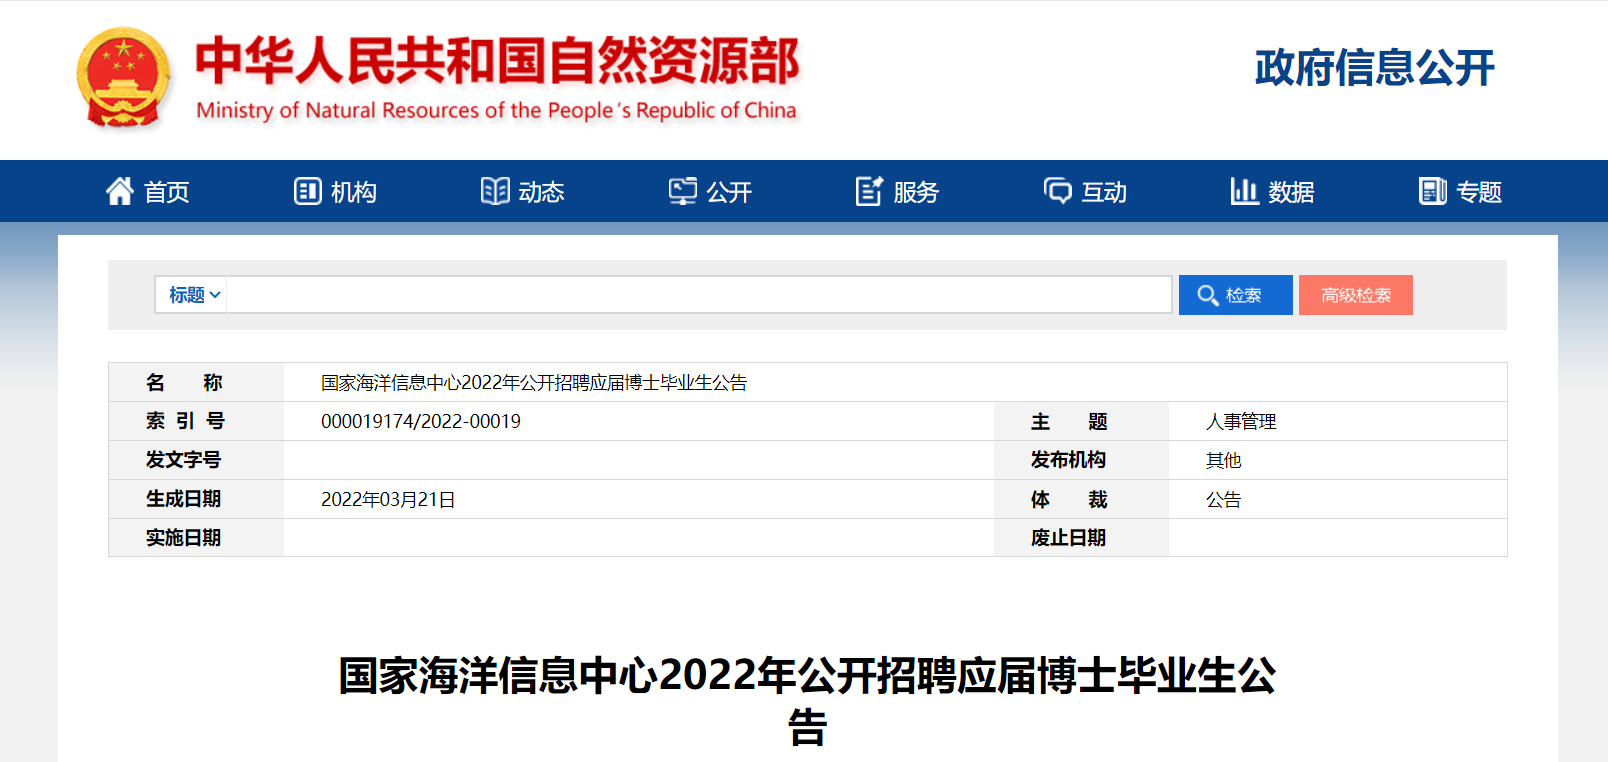Click the 人事管理 subject value
The height and width of the screenshot is (762, 1608).
pyautogui.click(x=1241, y=421)
